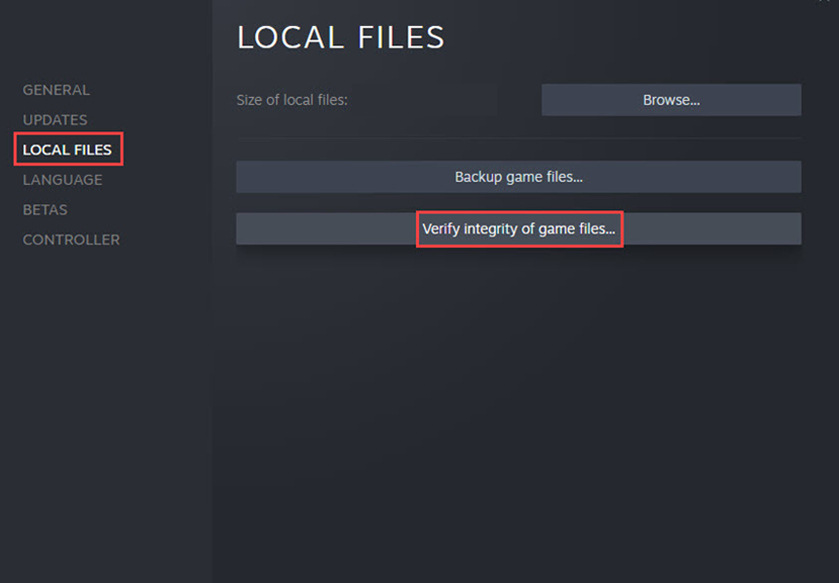This screenshot has width=839, height=583.
Task: Click the LOCAL FILES page heading
Action: pyautogui.click(x=340, y=37)
